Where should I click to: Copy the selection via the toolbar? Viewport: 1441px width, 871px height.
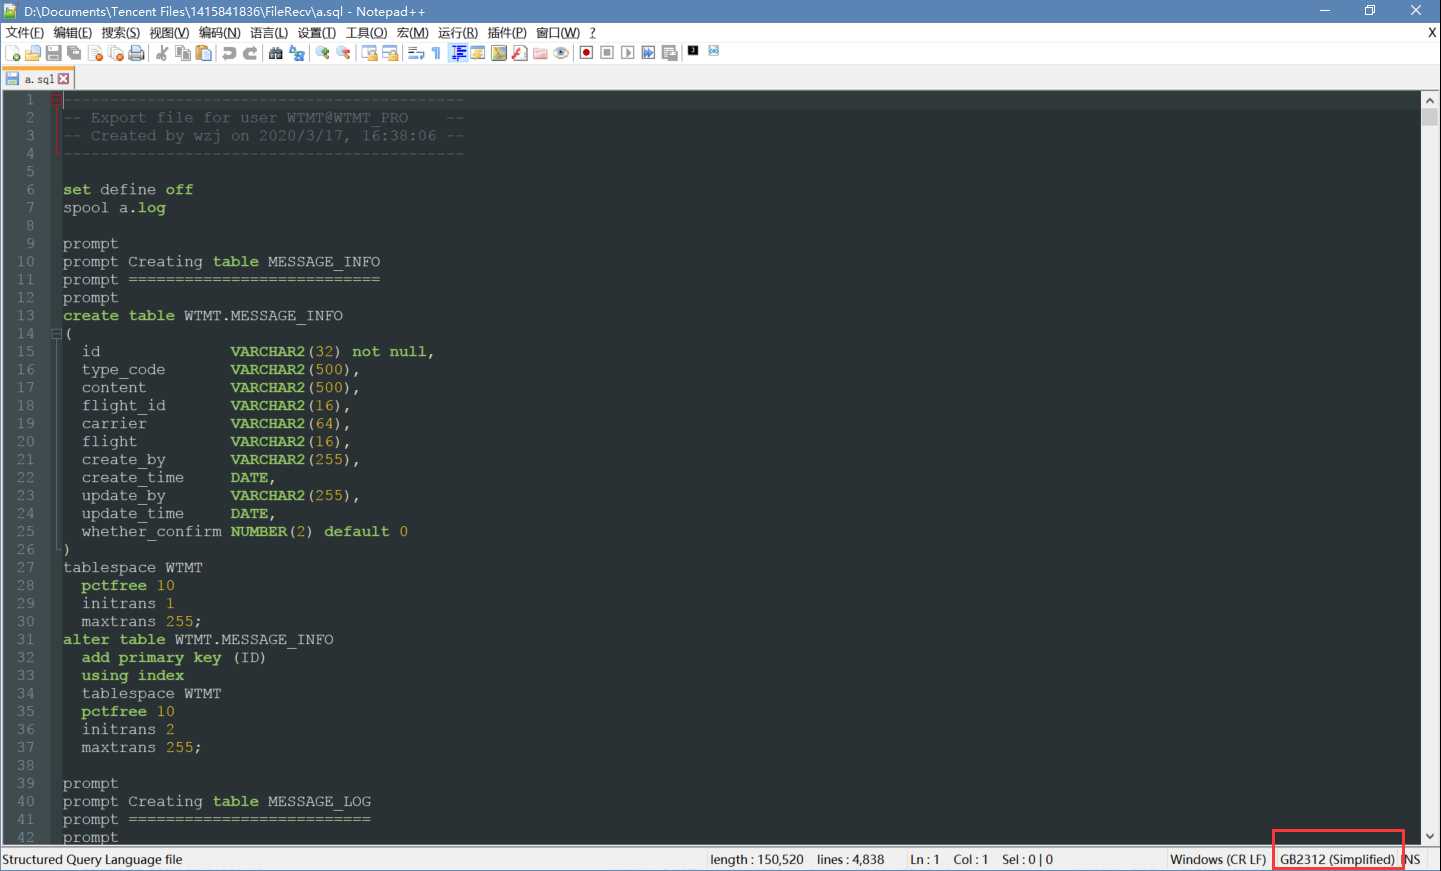[183, 53]
